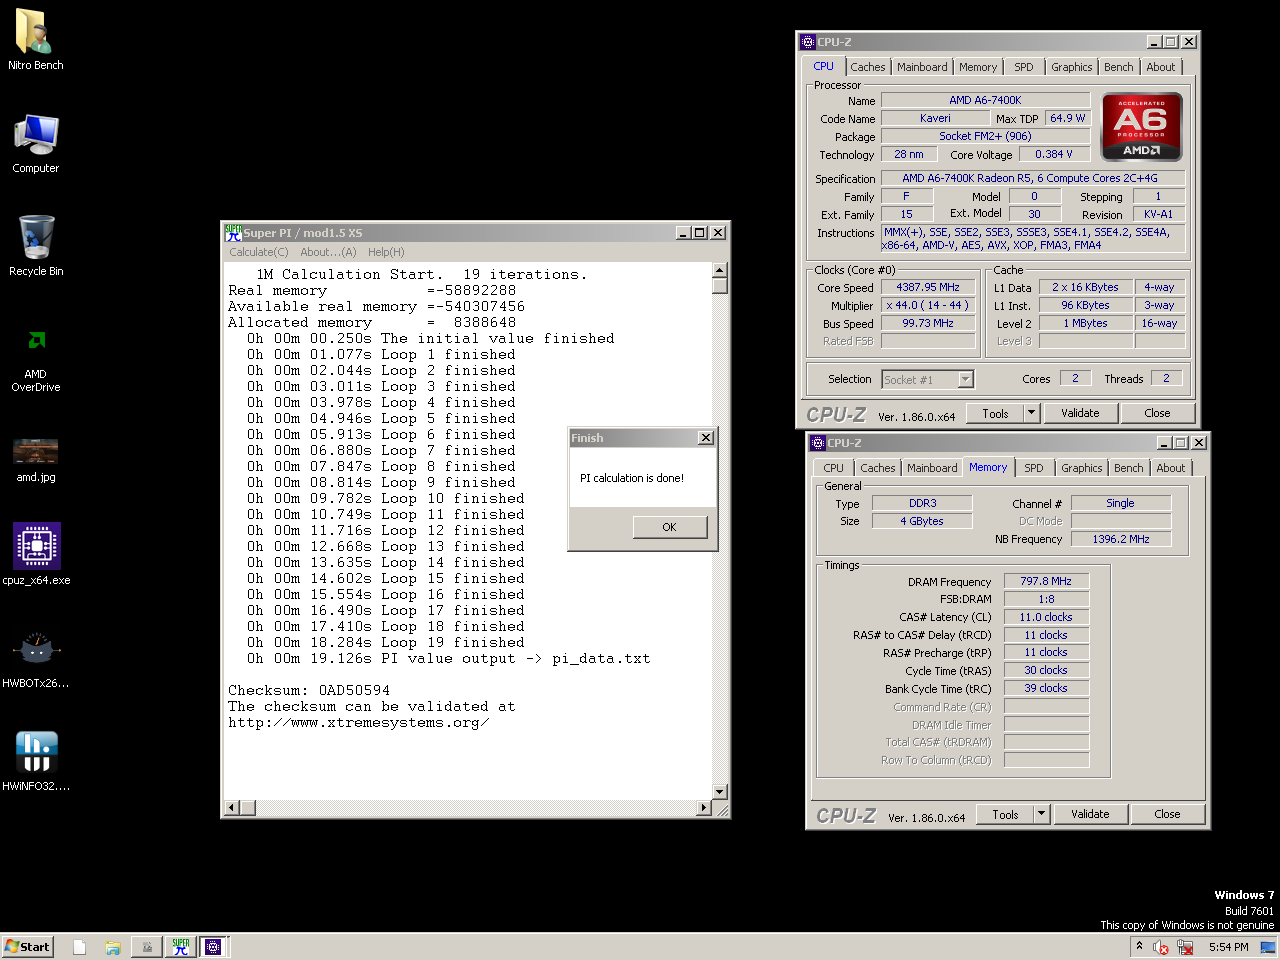This screenshot has height=960, width=1280.
Task: Switch to Super PI taskbar button
Action: coord(181,947)
